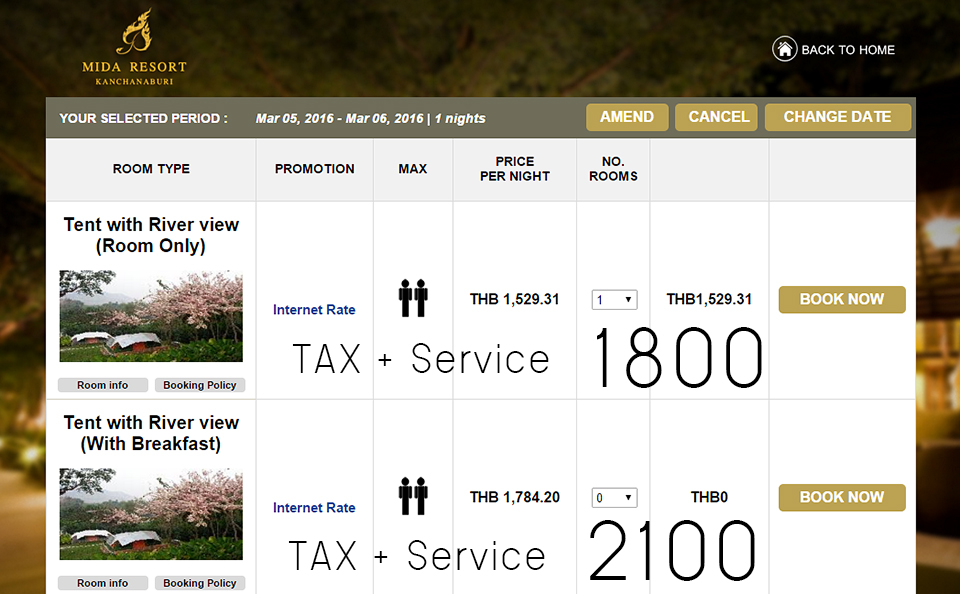Open Internet Rate link for With Breakfast tent
Viewport: 960px width, 594px height.
tap(314, 508)
